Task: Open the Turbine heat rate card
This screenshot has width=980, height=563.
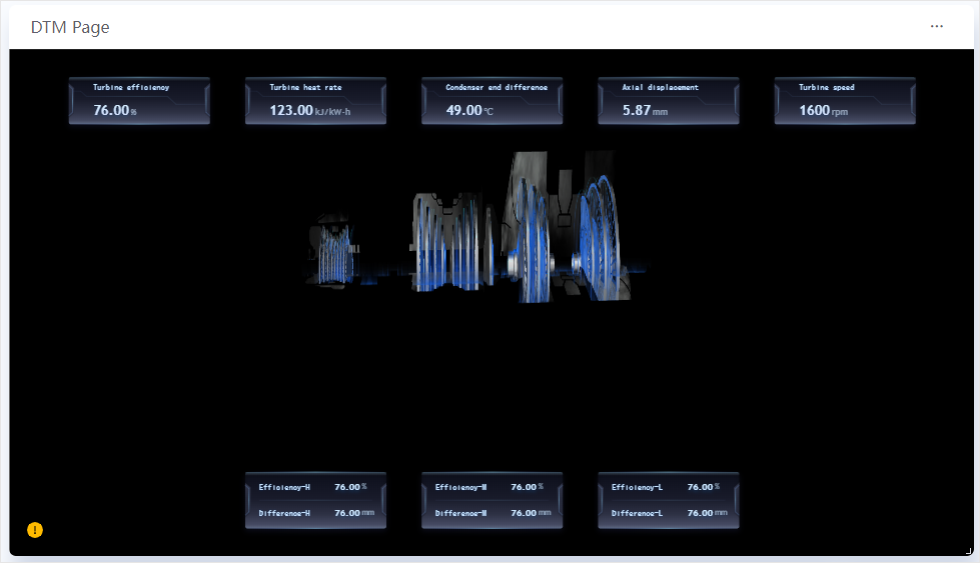Action: click(x=315, y=101)
